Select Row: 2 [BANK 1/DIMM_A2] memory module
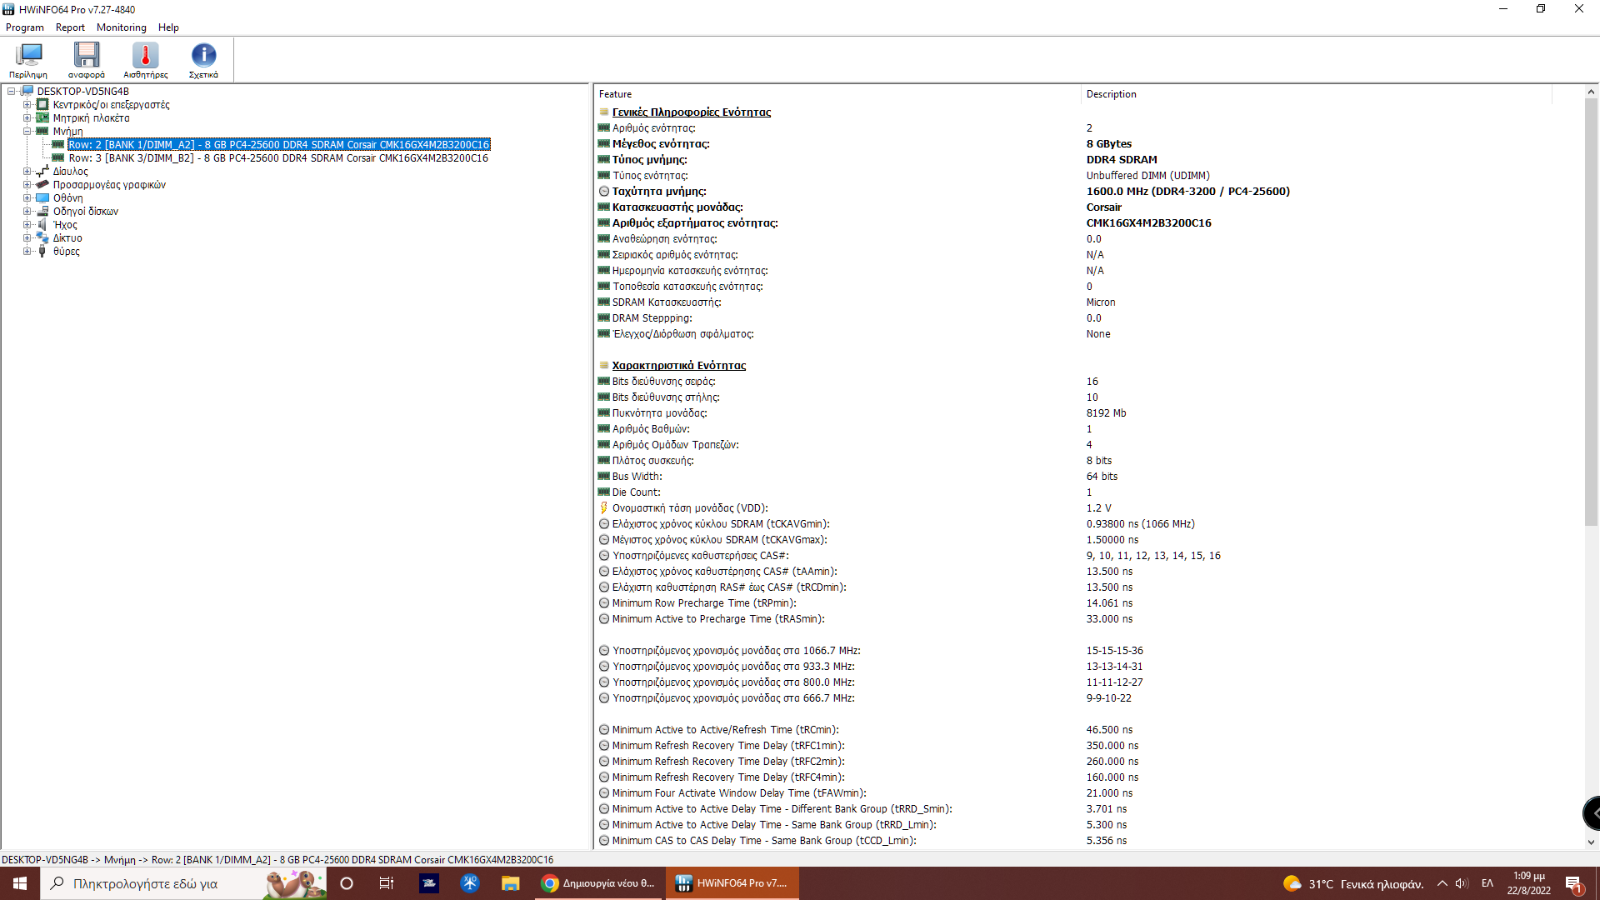 click(x=279, y=145)
